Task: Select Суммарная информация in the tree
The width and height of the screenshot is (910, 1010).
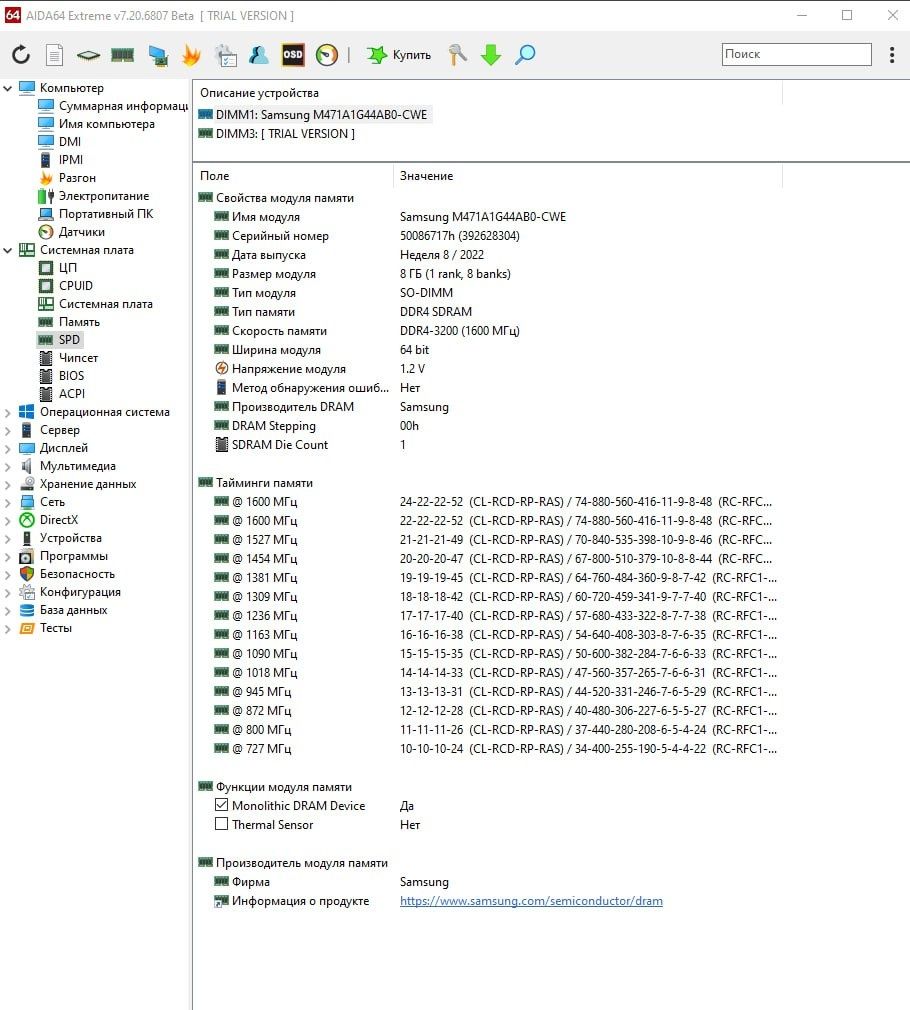Action: click(x=113, y=106)
